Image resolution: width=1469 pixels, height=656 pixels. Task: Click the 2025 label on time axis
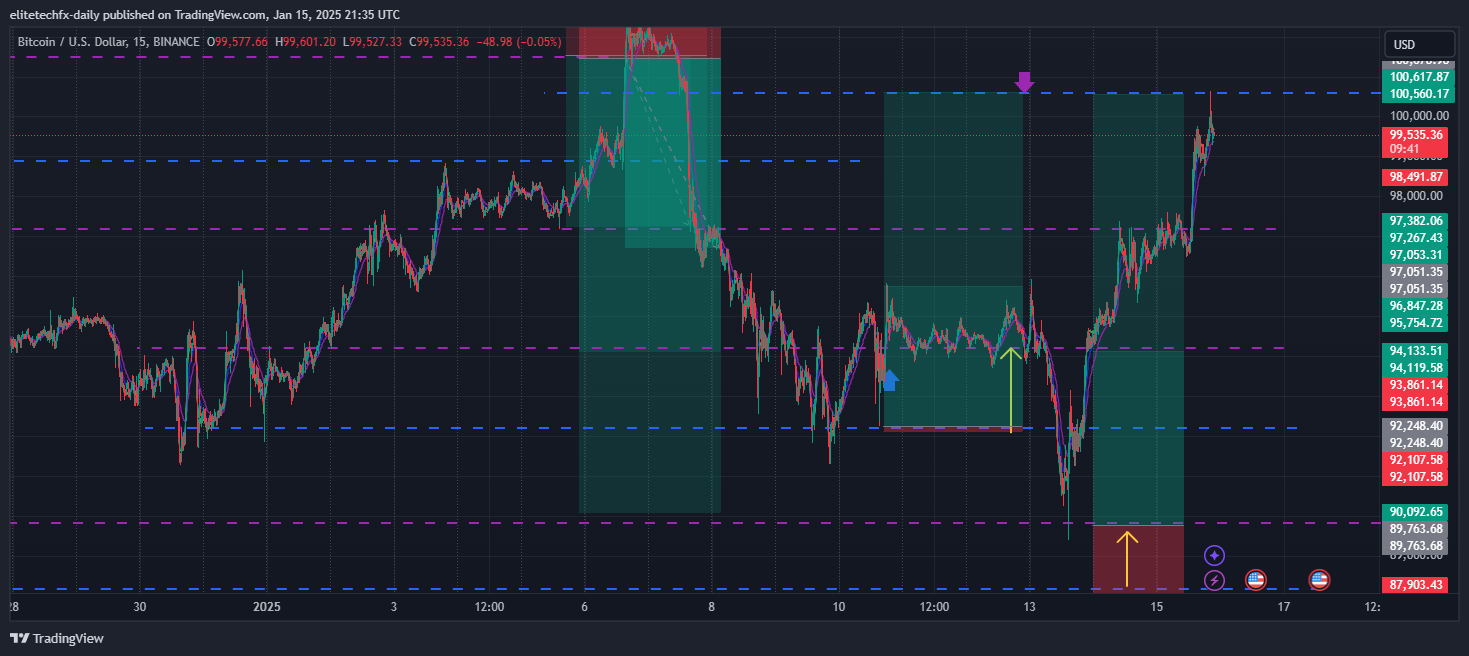tap(267, 607)
